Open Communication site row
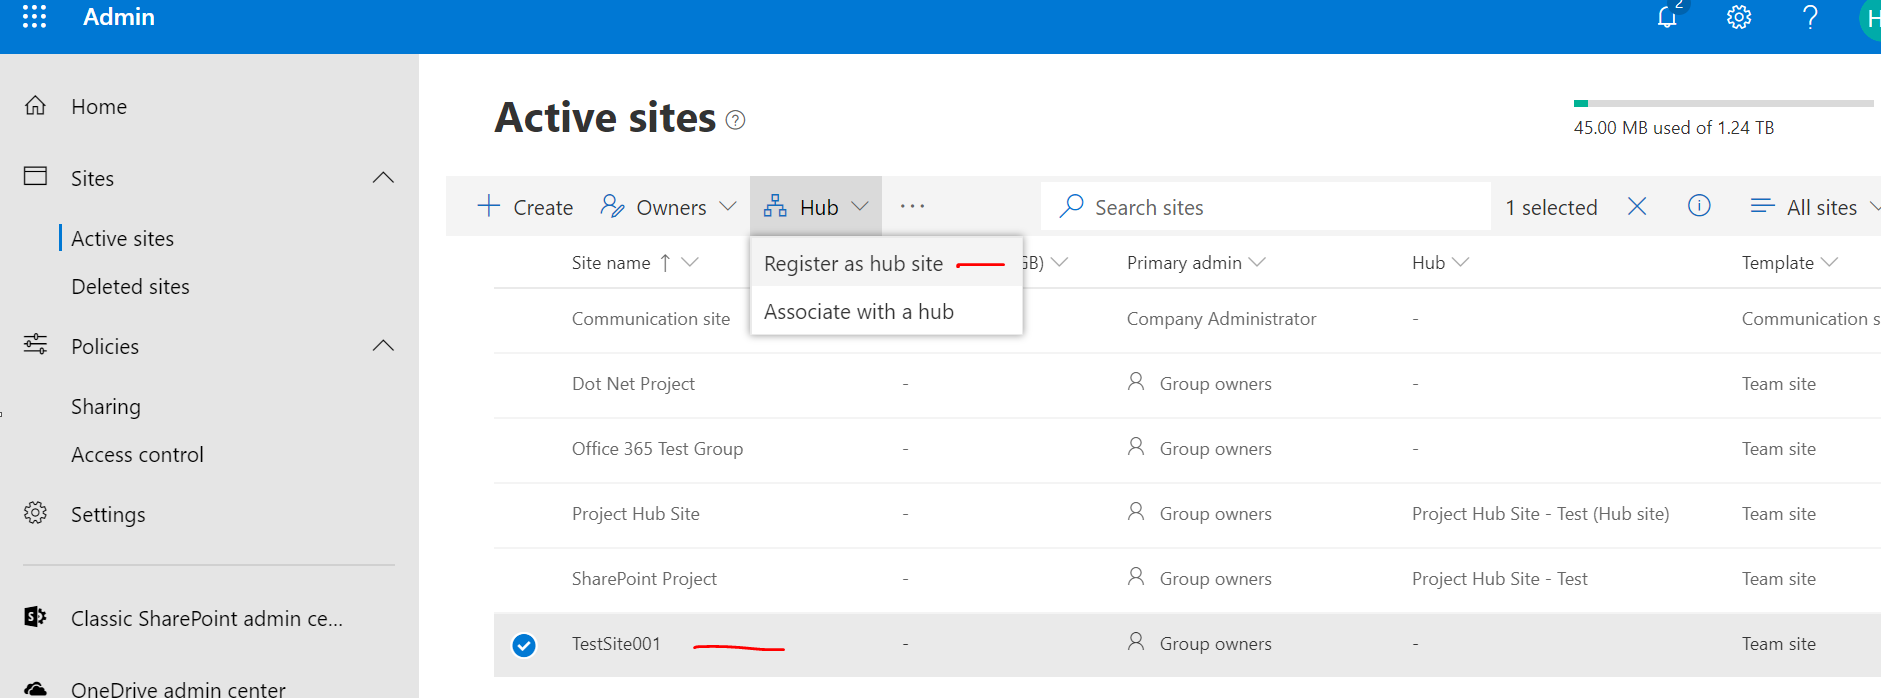Screen dimensions: 1881x698 (x=651, y=318)
